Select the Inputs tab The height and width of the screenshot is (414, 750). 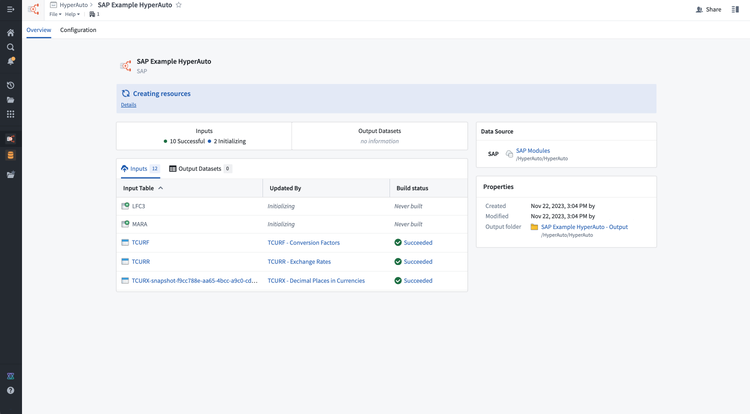[140, 169]
